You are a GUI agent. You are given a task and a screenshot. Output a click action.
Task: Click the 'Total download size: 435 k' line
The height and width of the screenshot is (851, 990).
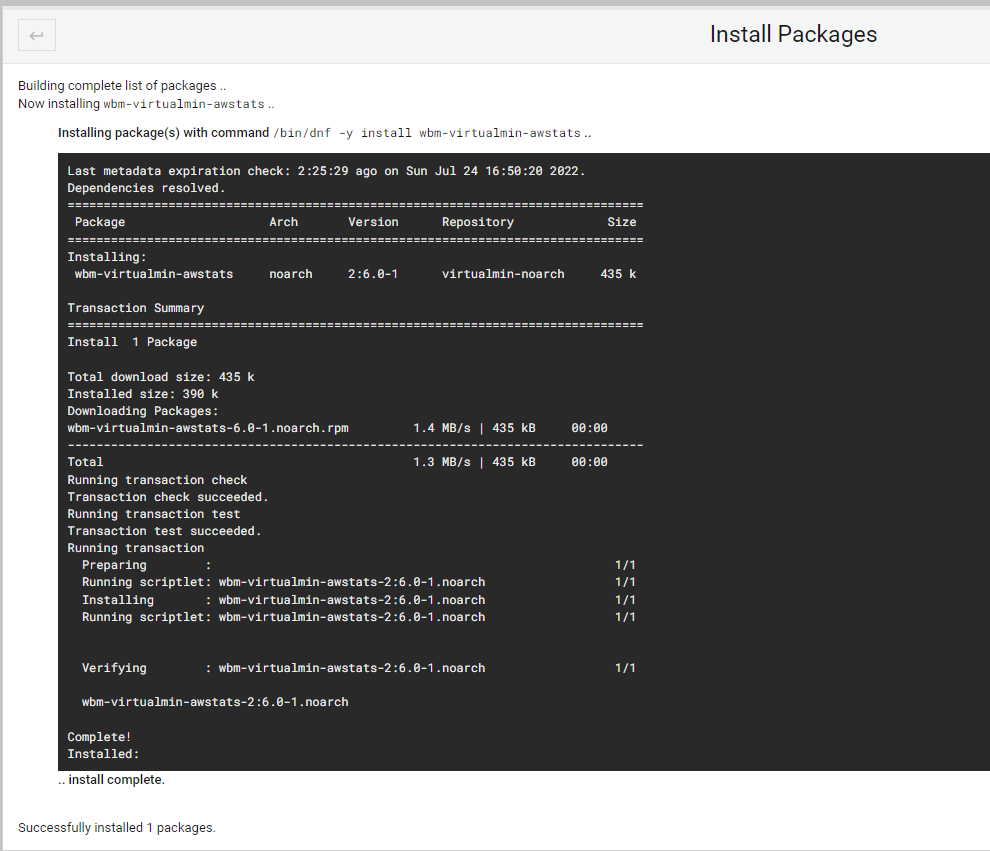coord(161,377)
